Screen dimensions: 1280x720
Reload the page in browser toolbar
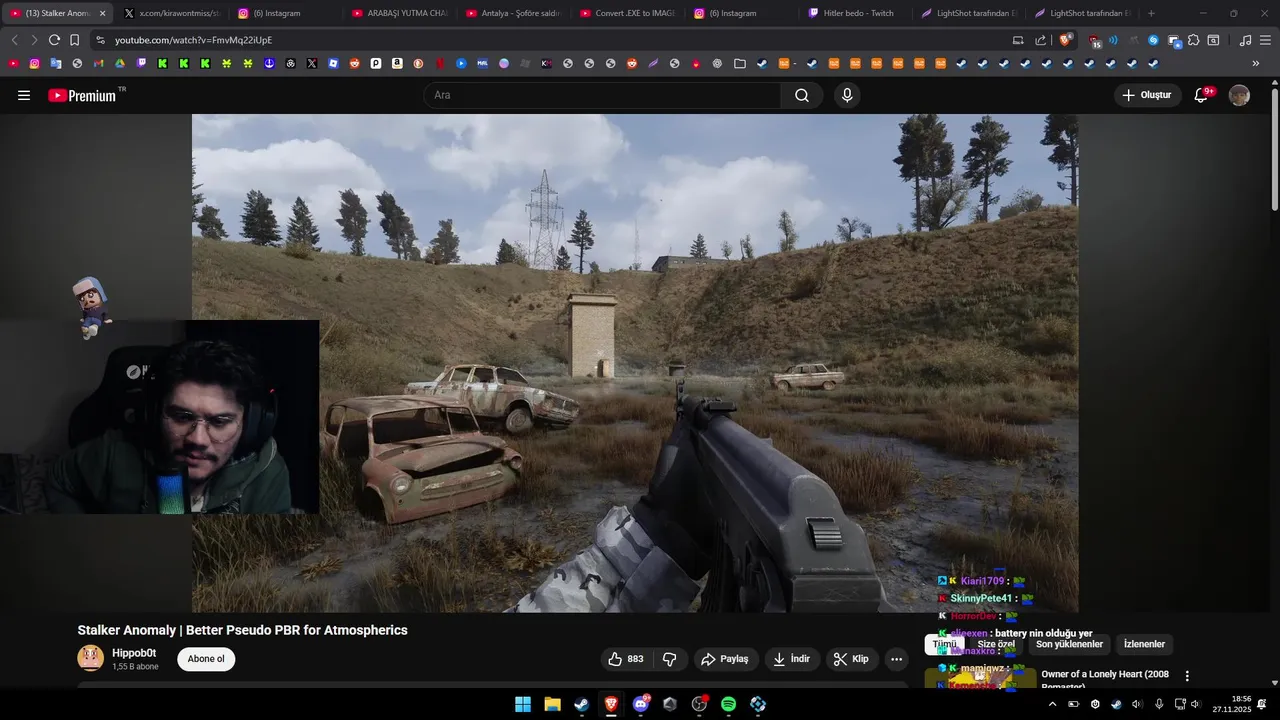click(x=54, y=40)
